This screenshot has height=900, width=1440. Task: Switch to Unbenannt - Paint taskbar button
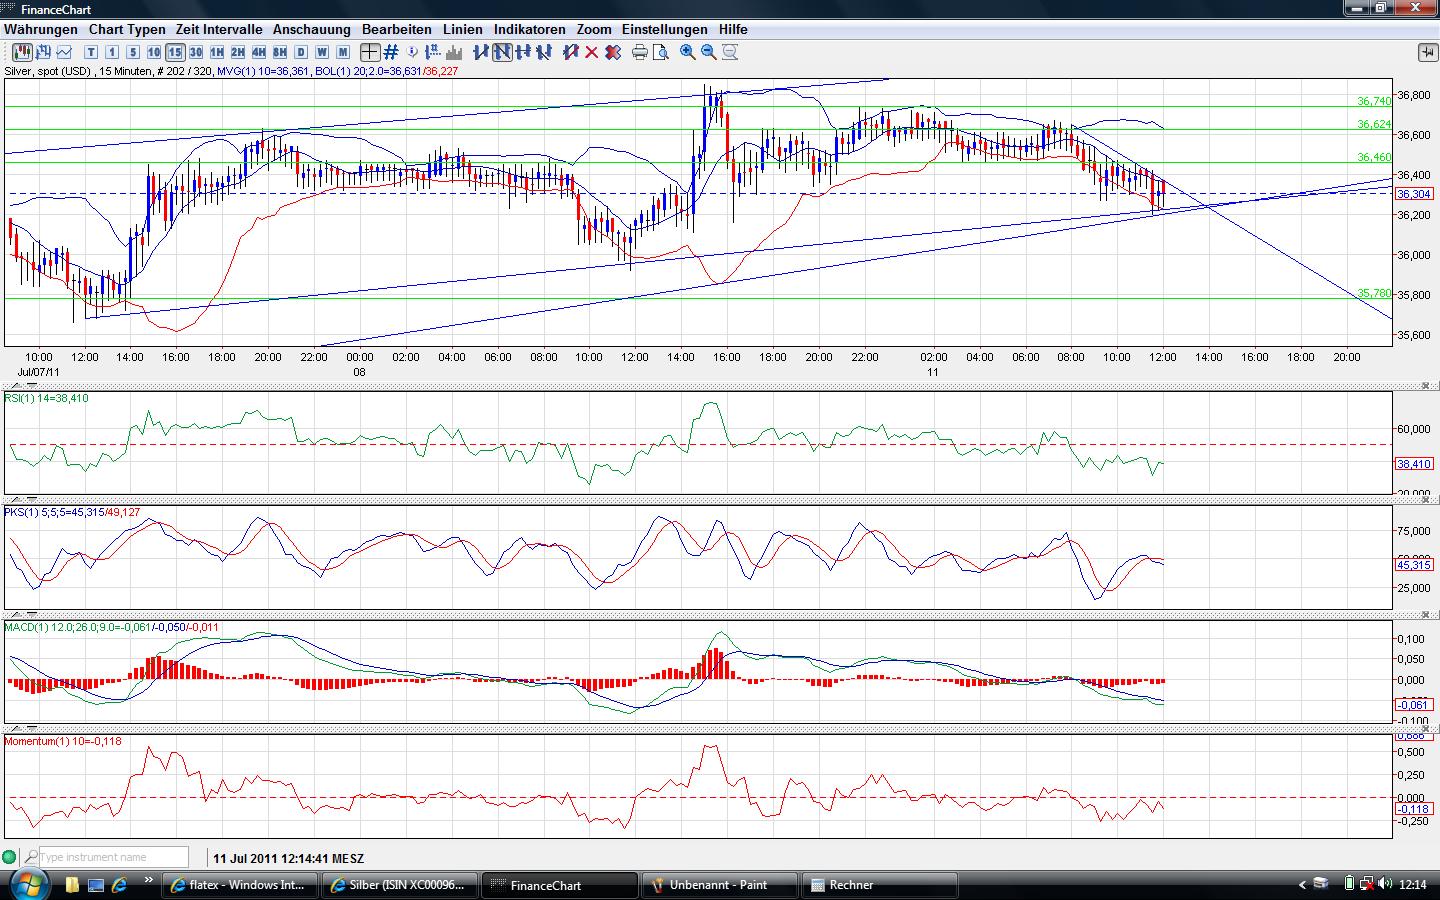(718, 885)
